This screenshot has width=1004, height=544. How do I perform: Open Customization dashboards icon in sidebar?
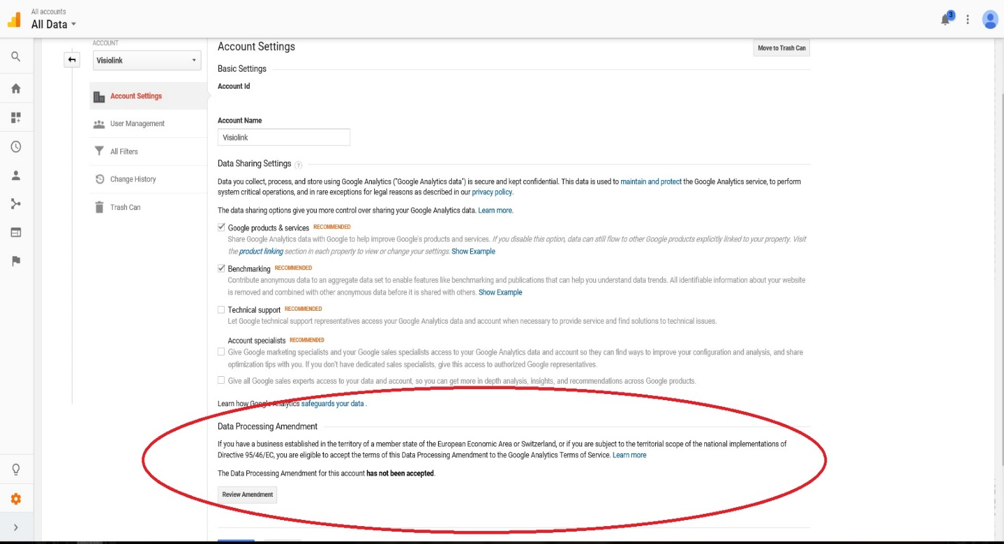tap(15, 118)
